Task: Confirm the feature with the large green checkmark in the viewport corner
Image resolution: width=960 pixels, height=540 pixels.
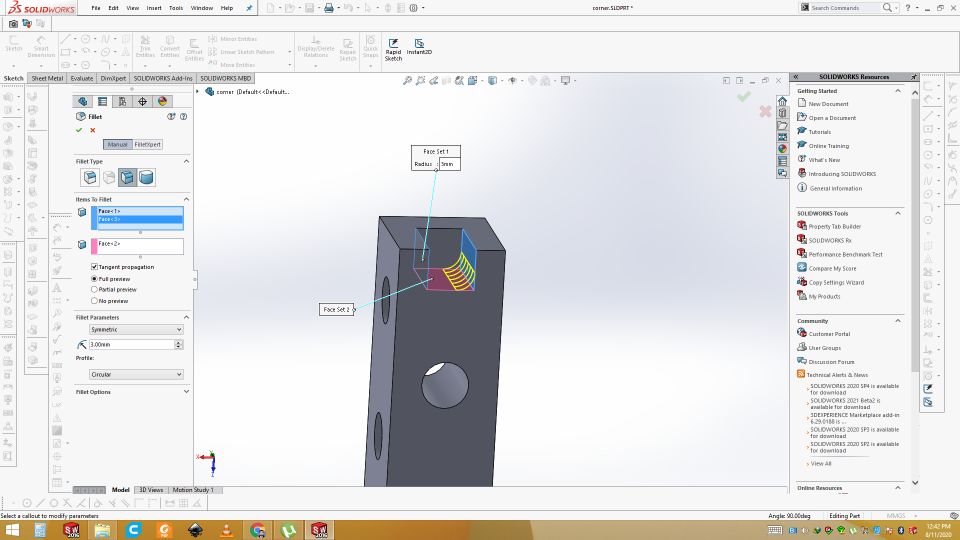Action: tap(744, 96)
